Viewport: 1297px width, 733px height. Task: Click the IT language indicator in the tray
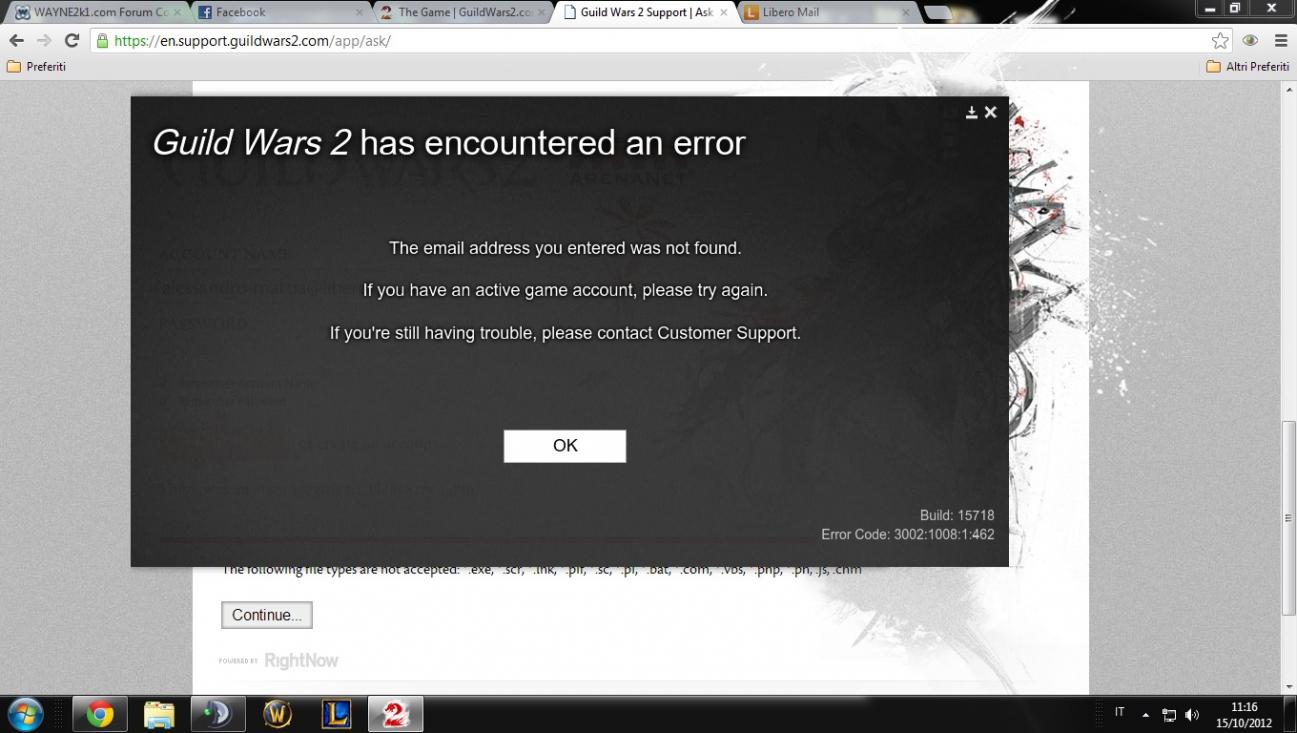[x=1119, y=713]
